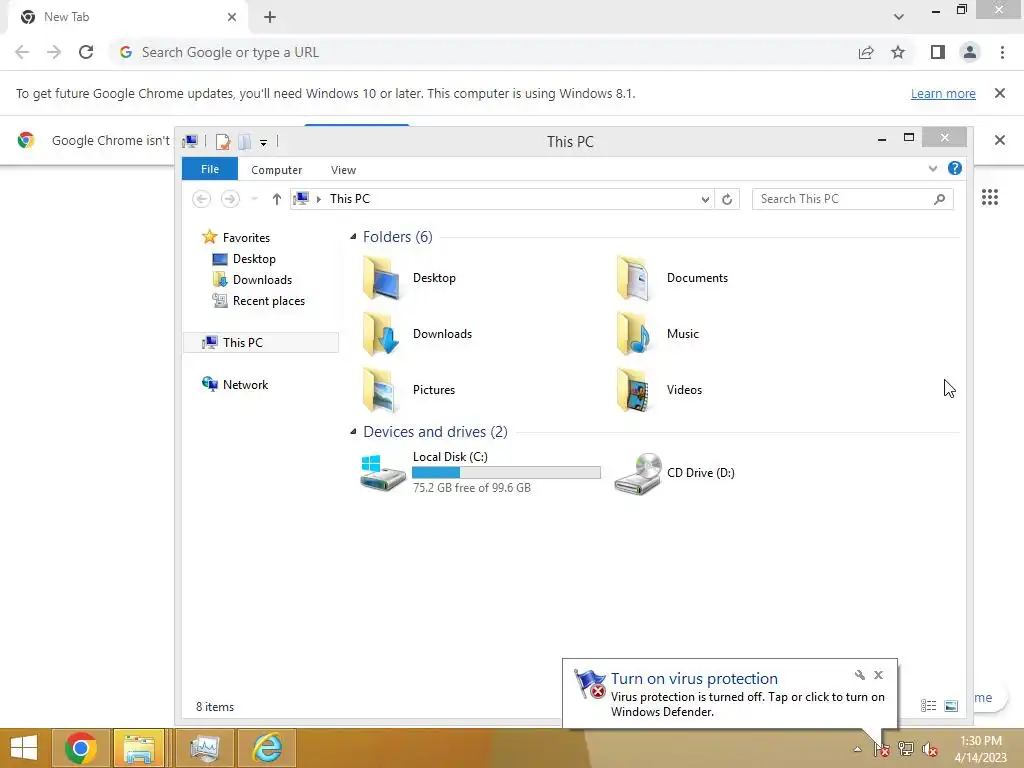Click the Properties quick access toolbar icon

(223, 142)
